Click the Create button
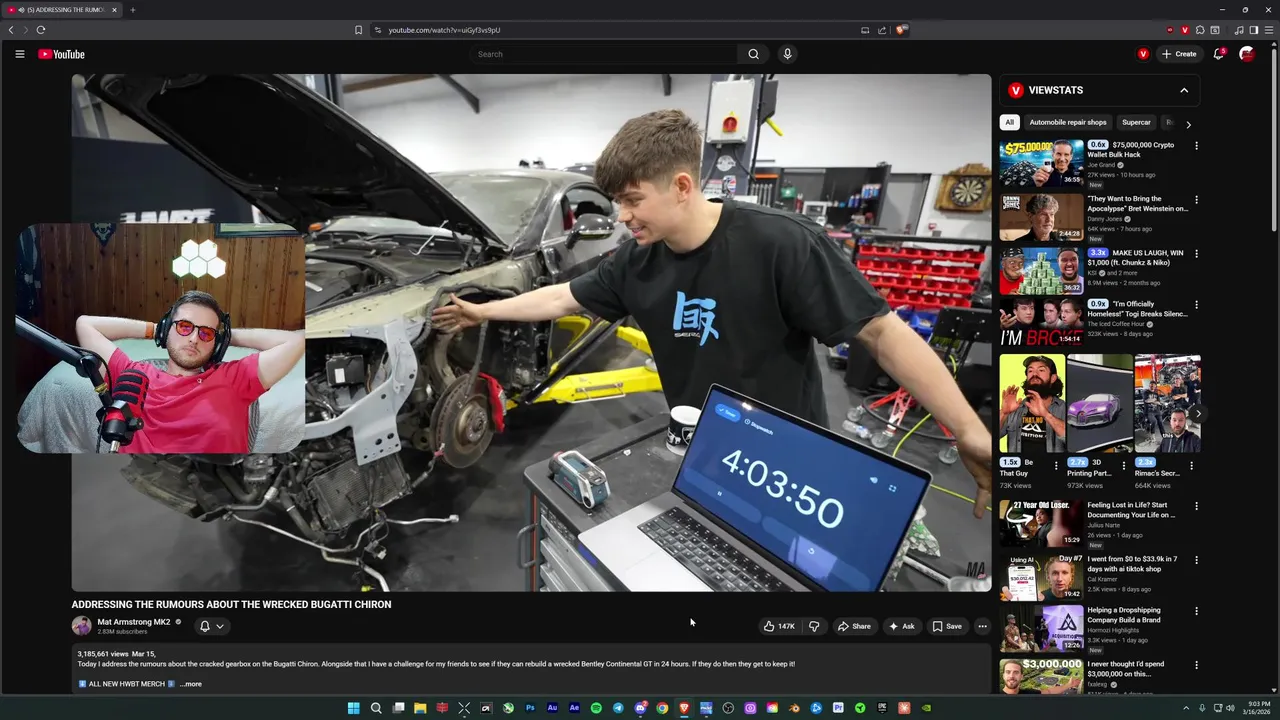Screen dimensions: 1280x720 point(1179,54)
